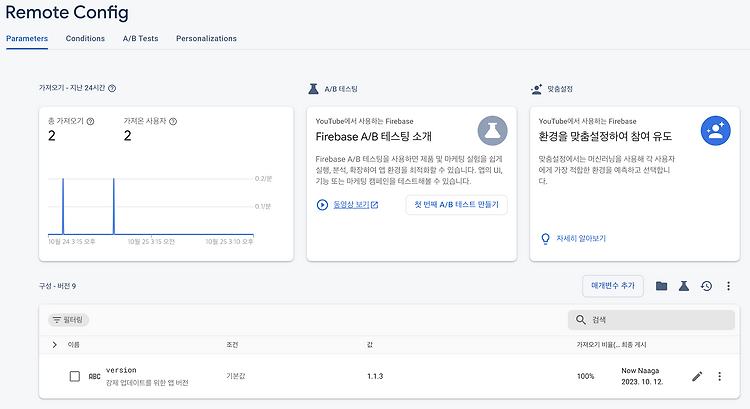Click the folder group icon in config toolbar

click(x=662, y=286)
